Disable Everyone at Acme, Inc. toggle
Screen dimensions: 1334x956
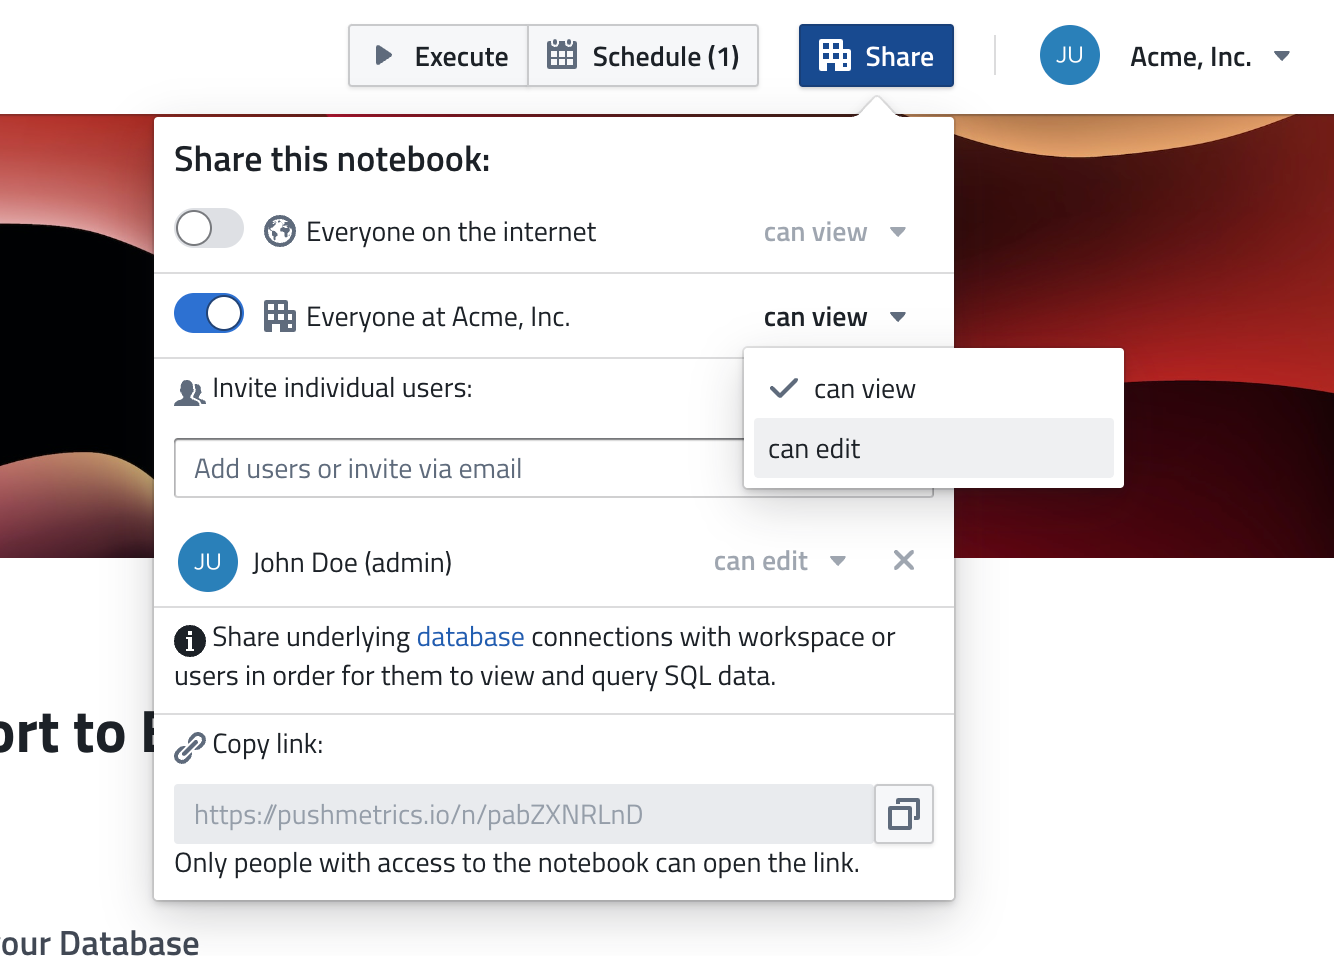tap(209, 314)
